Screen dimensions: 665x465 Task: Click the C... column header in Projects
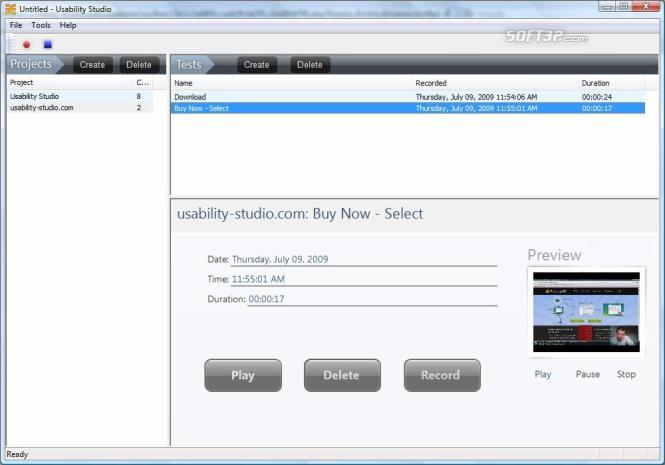(x=143, y=82)
